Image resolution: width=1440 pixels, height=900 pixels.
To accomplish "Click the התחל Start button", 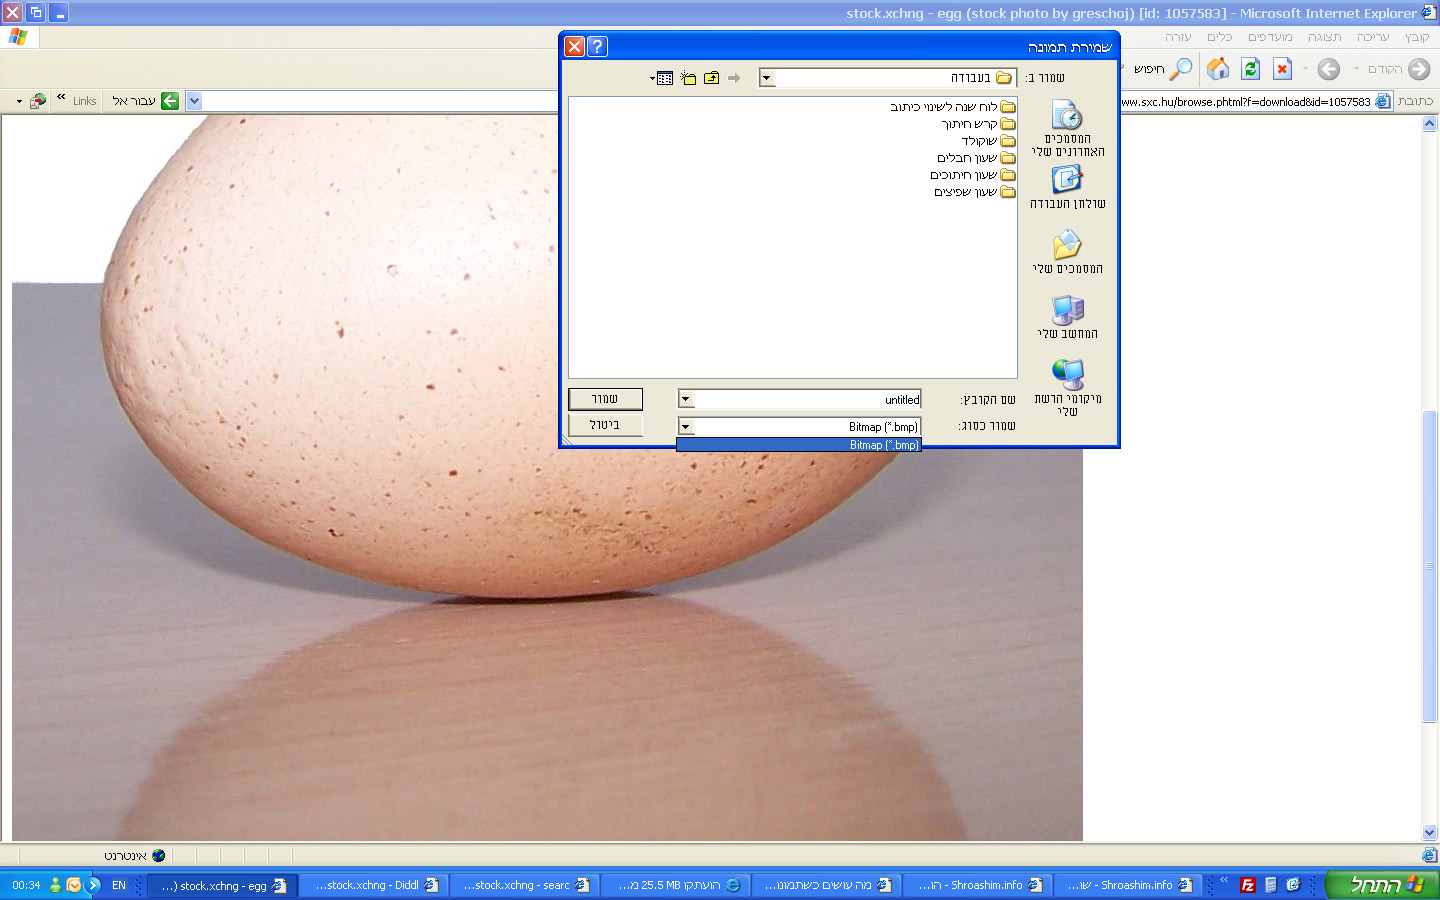I will 1382,885.
